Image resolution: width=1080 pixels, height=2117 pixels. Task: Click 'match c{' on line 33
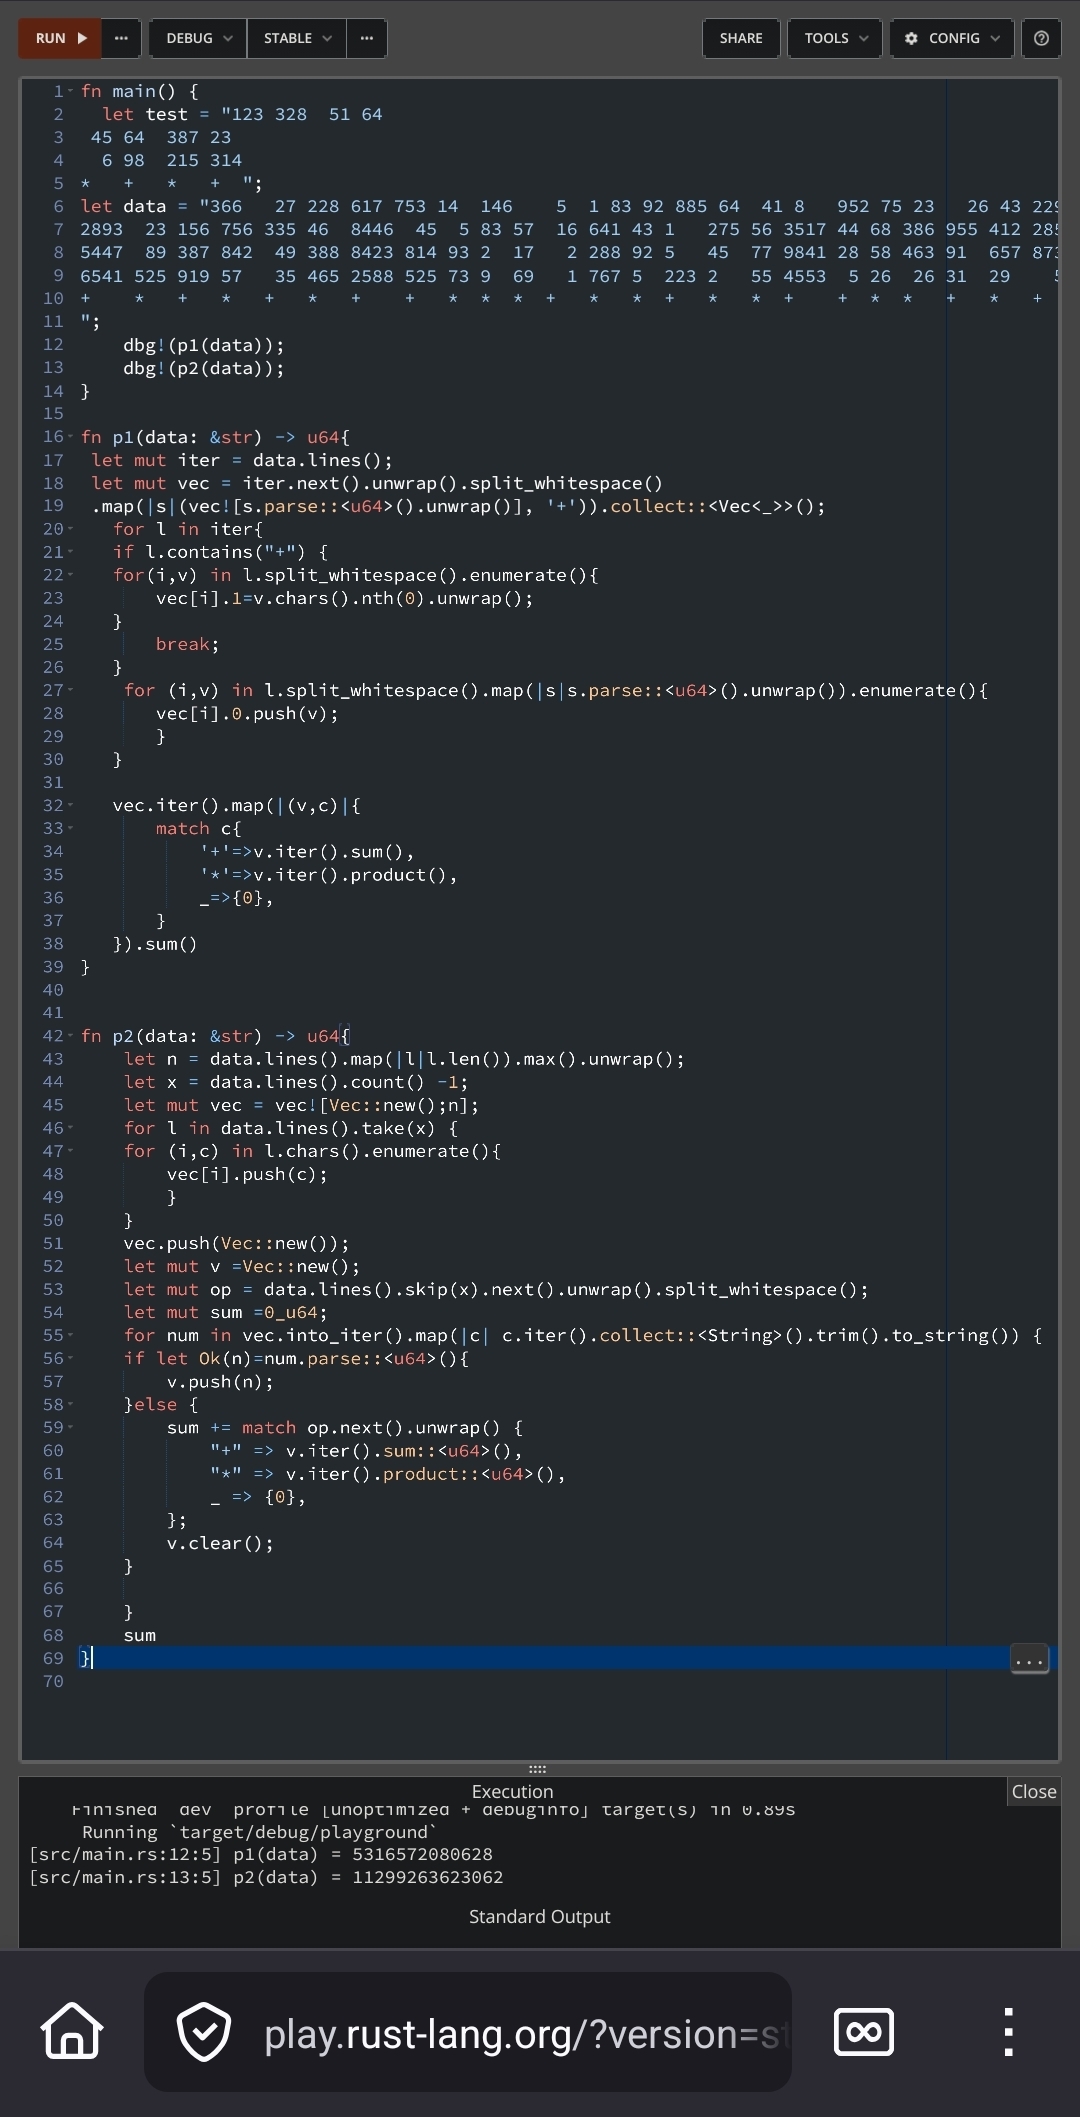(x=198, y=828)
